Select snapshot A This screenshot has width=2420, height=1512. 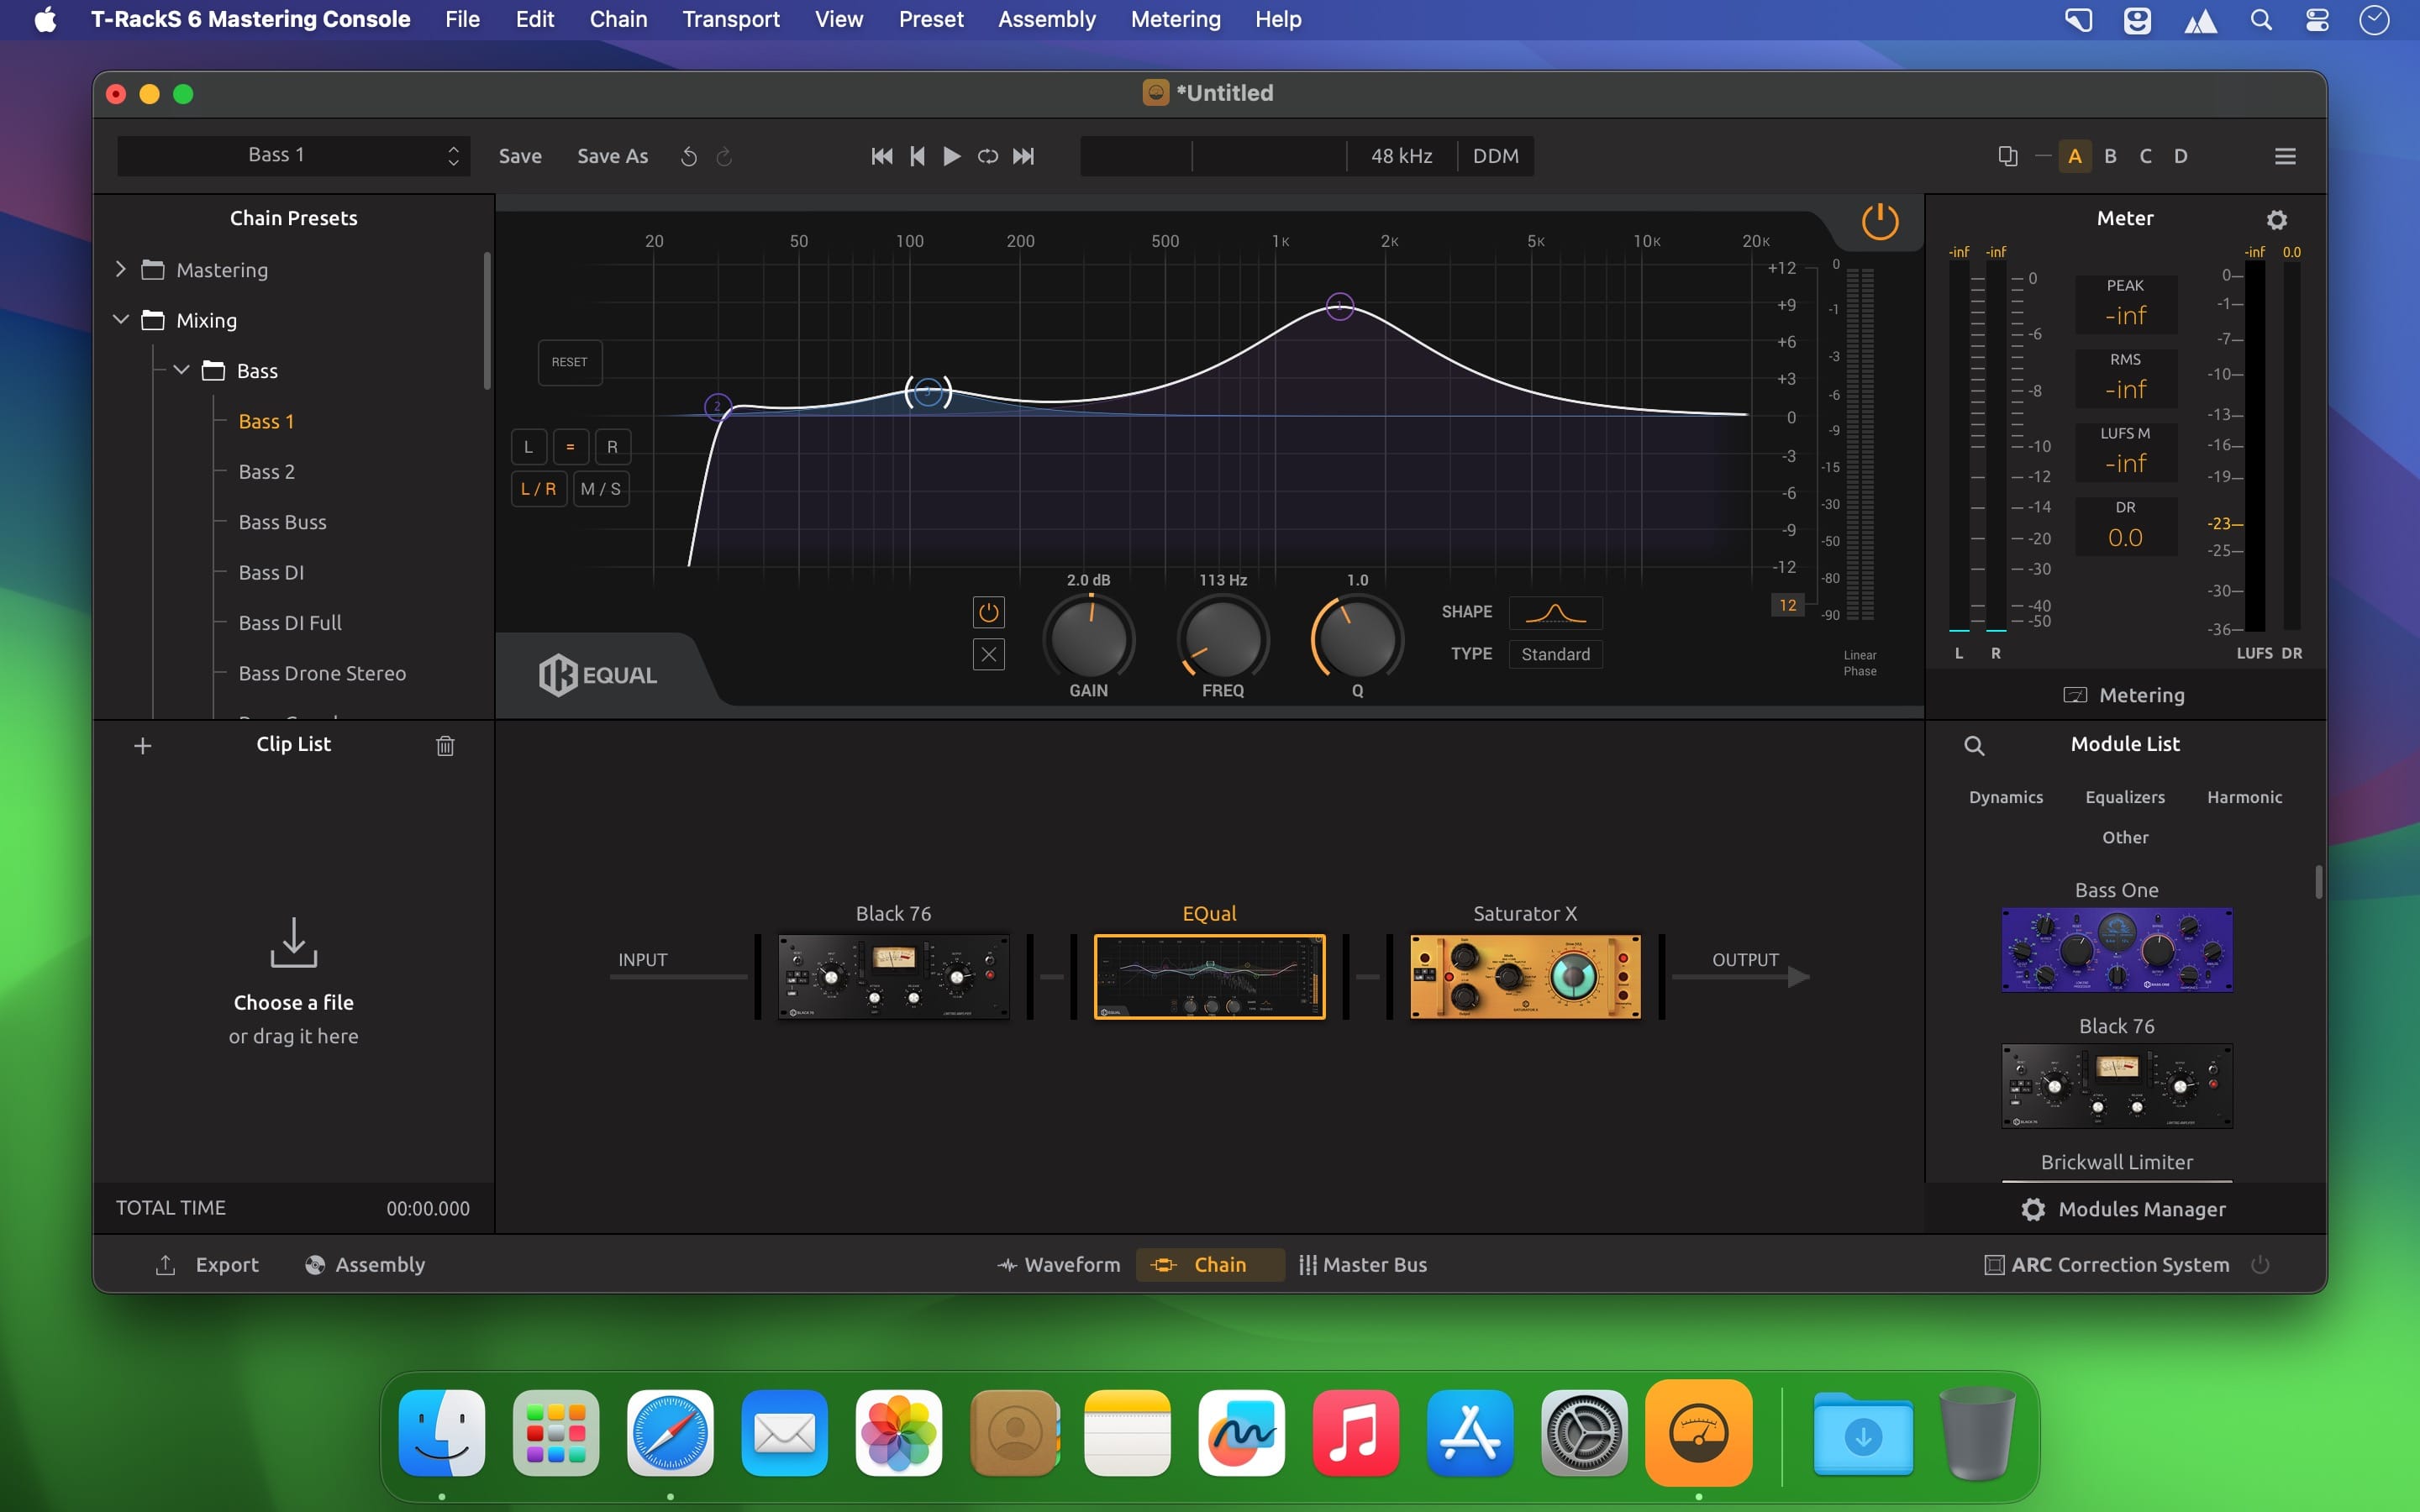coord(2075,156)
